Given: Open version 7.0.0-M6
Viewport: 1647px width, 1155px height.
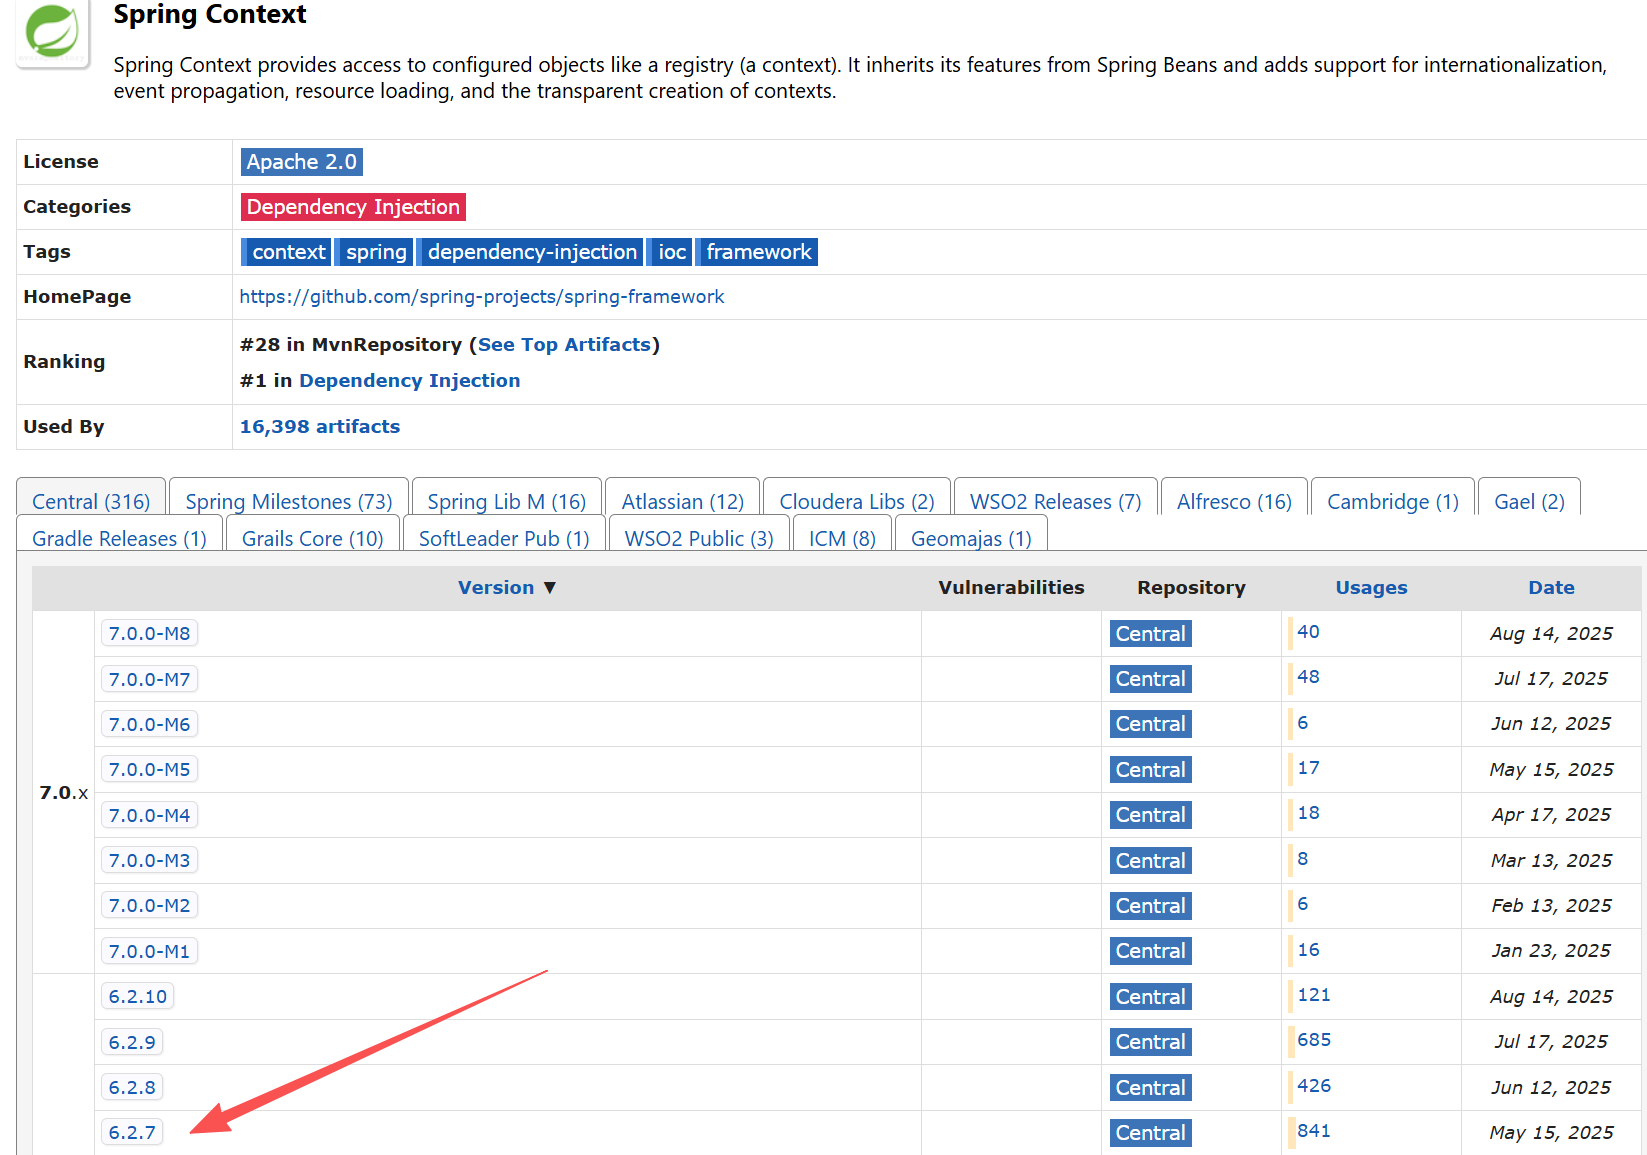Looking at the screenshot, I should pyautogui.click(x=149, y=724).
